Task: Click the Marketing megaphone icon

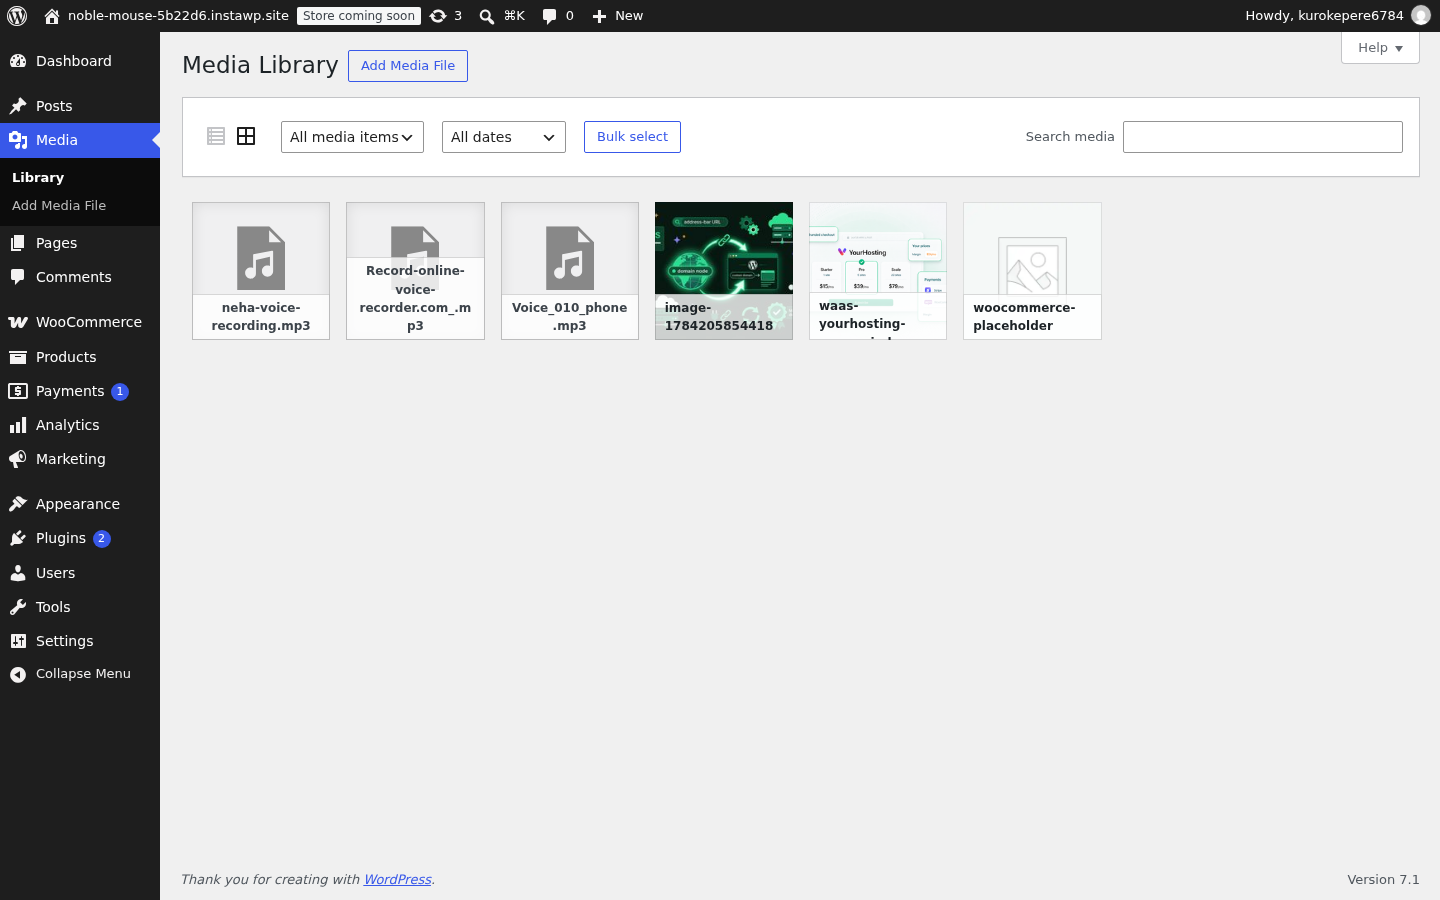Action: [x=18, y=459]
